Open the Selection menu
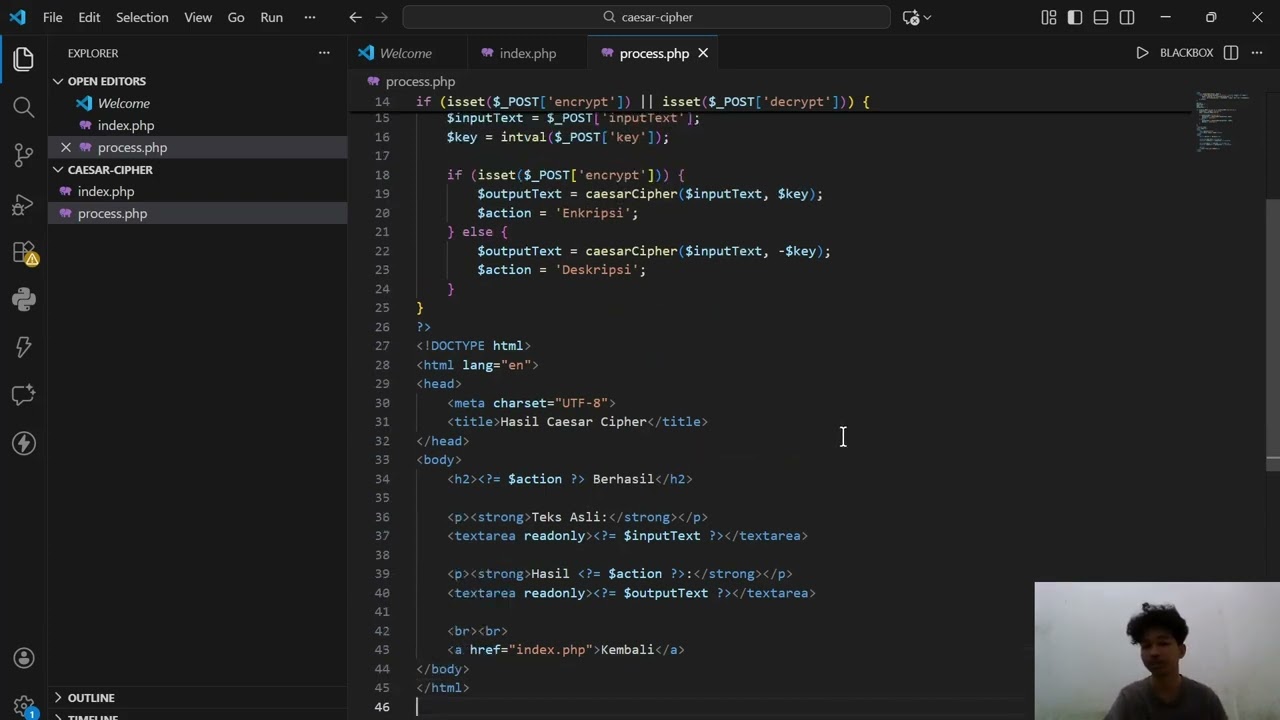Image resolution: width=1280 pixels, height=720 pixels. click(x=142, y=17)
